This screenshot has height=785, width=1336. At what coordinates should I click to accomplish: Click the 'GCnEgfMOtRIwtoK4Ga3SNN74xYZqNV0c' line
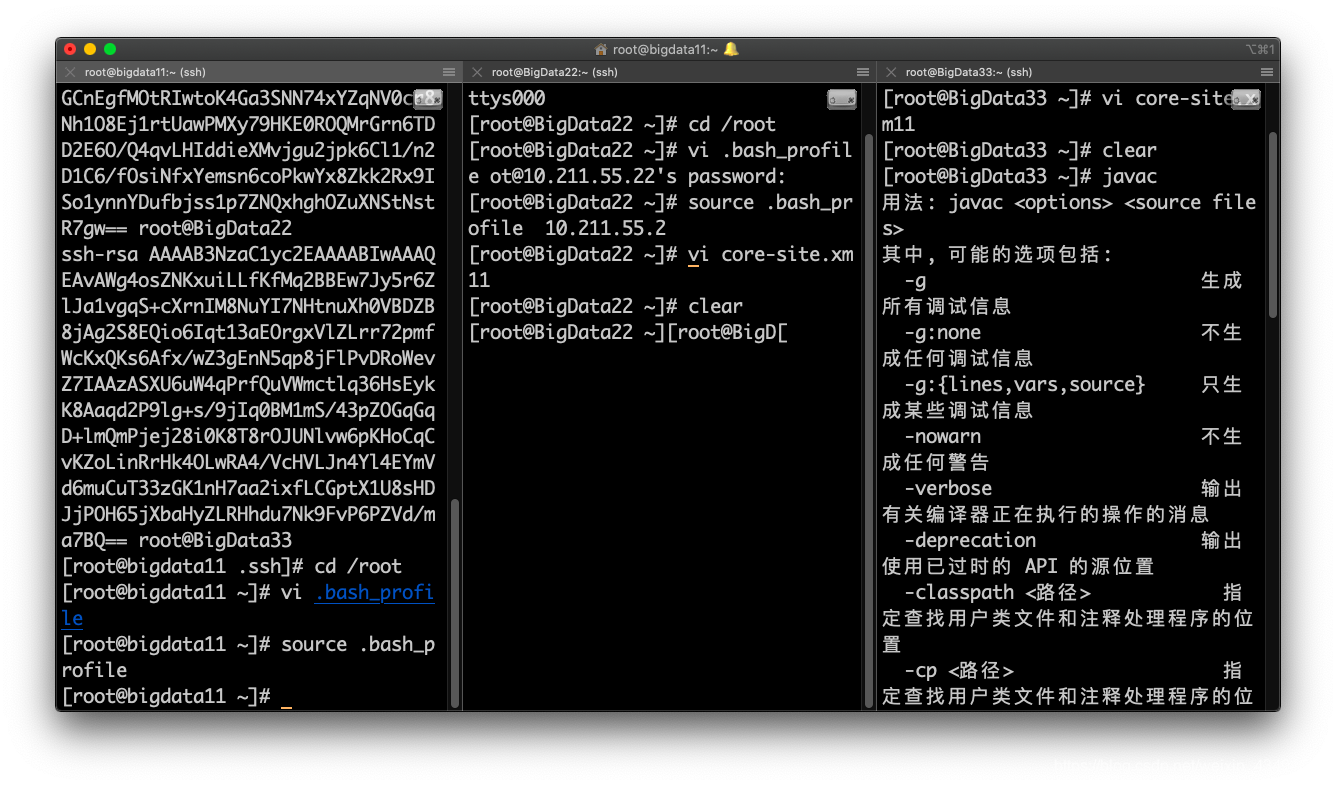(238, 99)
